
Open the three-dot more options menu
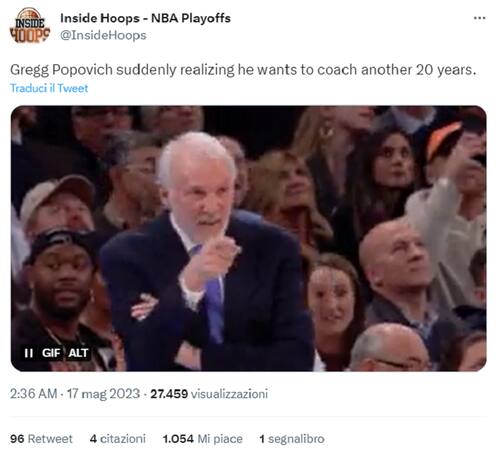pyautogui.click(x=479, y=18)
